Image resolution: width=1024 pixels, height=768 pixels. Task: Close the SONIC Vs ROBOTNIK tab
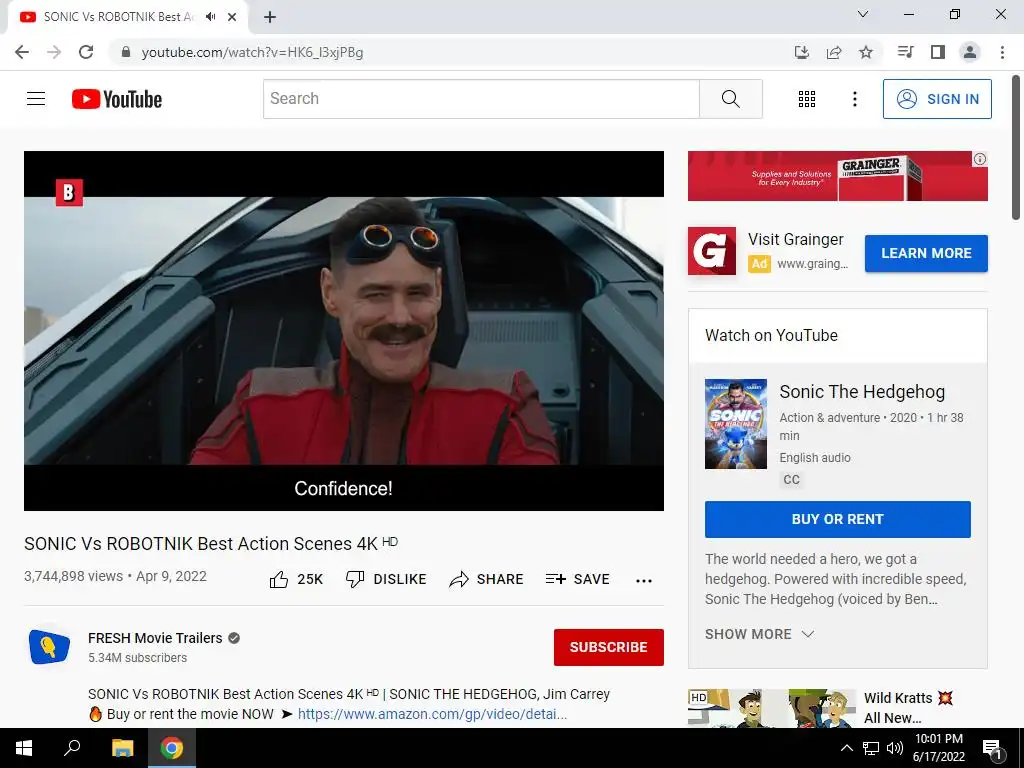(232, 17)
